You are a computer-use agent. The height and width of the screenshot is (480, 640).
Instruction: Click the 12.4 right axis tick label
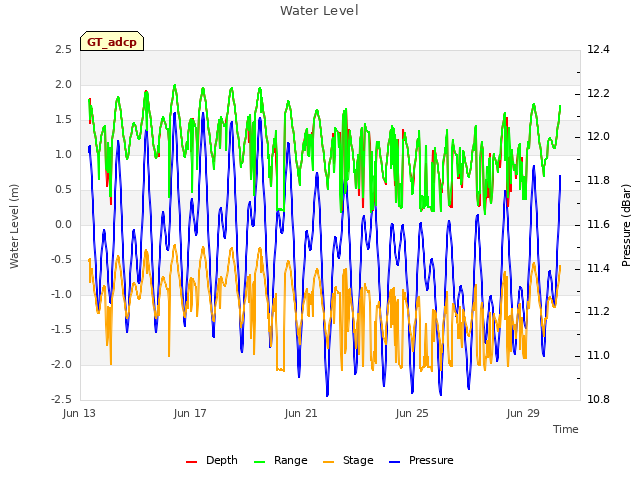598,50
